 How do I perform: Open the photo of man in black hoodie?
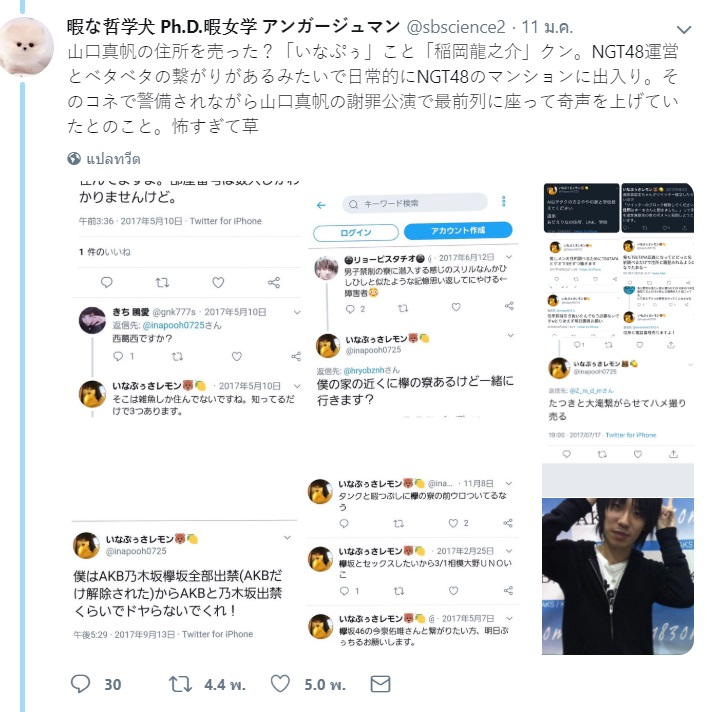[618, 576]
